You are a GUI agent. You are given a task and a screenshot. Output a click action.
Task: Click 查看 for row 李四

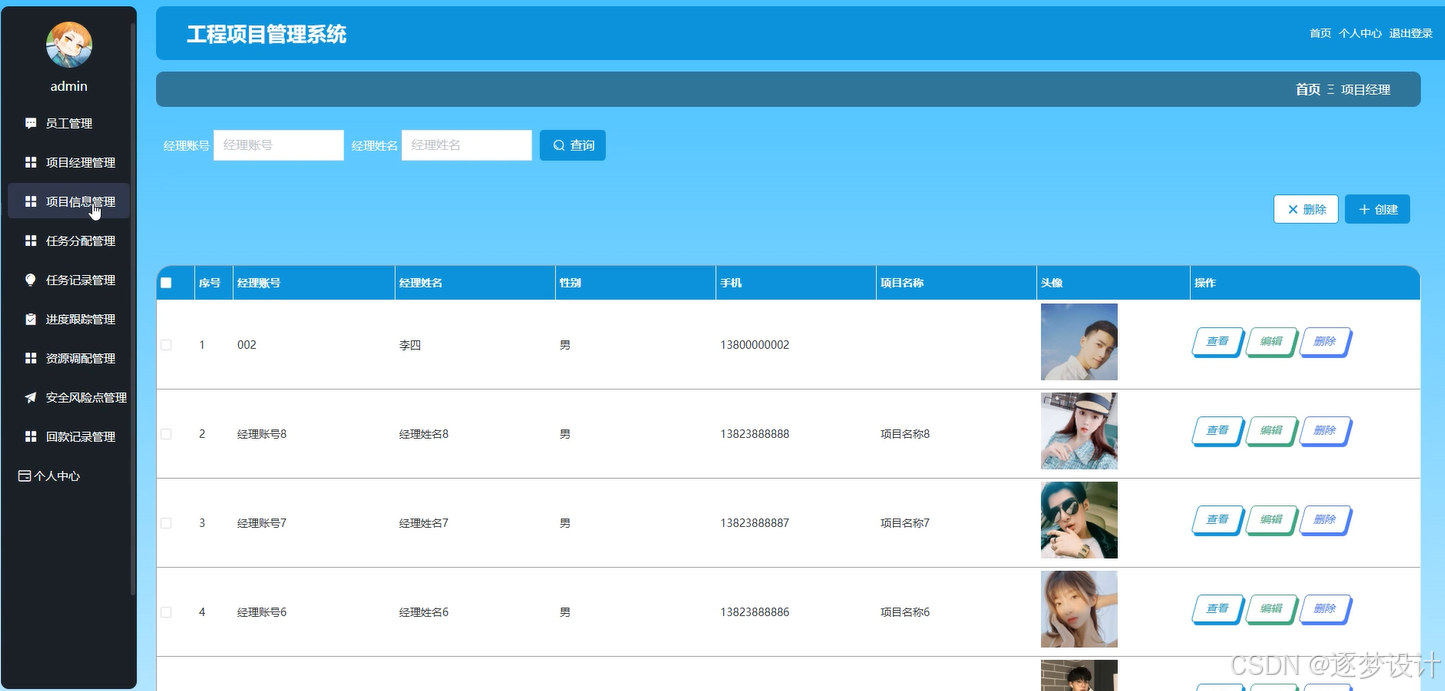(x=1217, y=342)
